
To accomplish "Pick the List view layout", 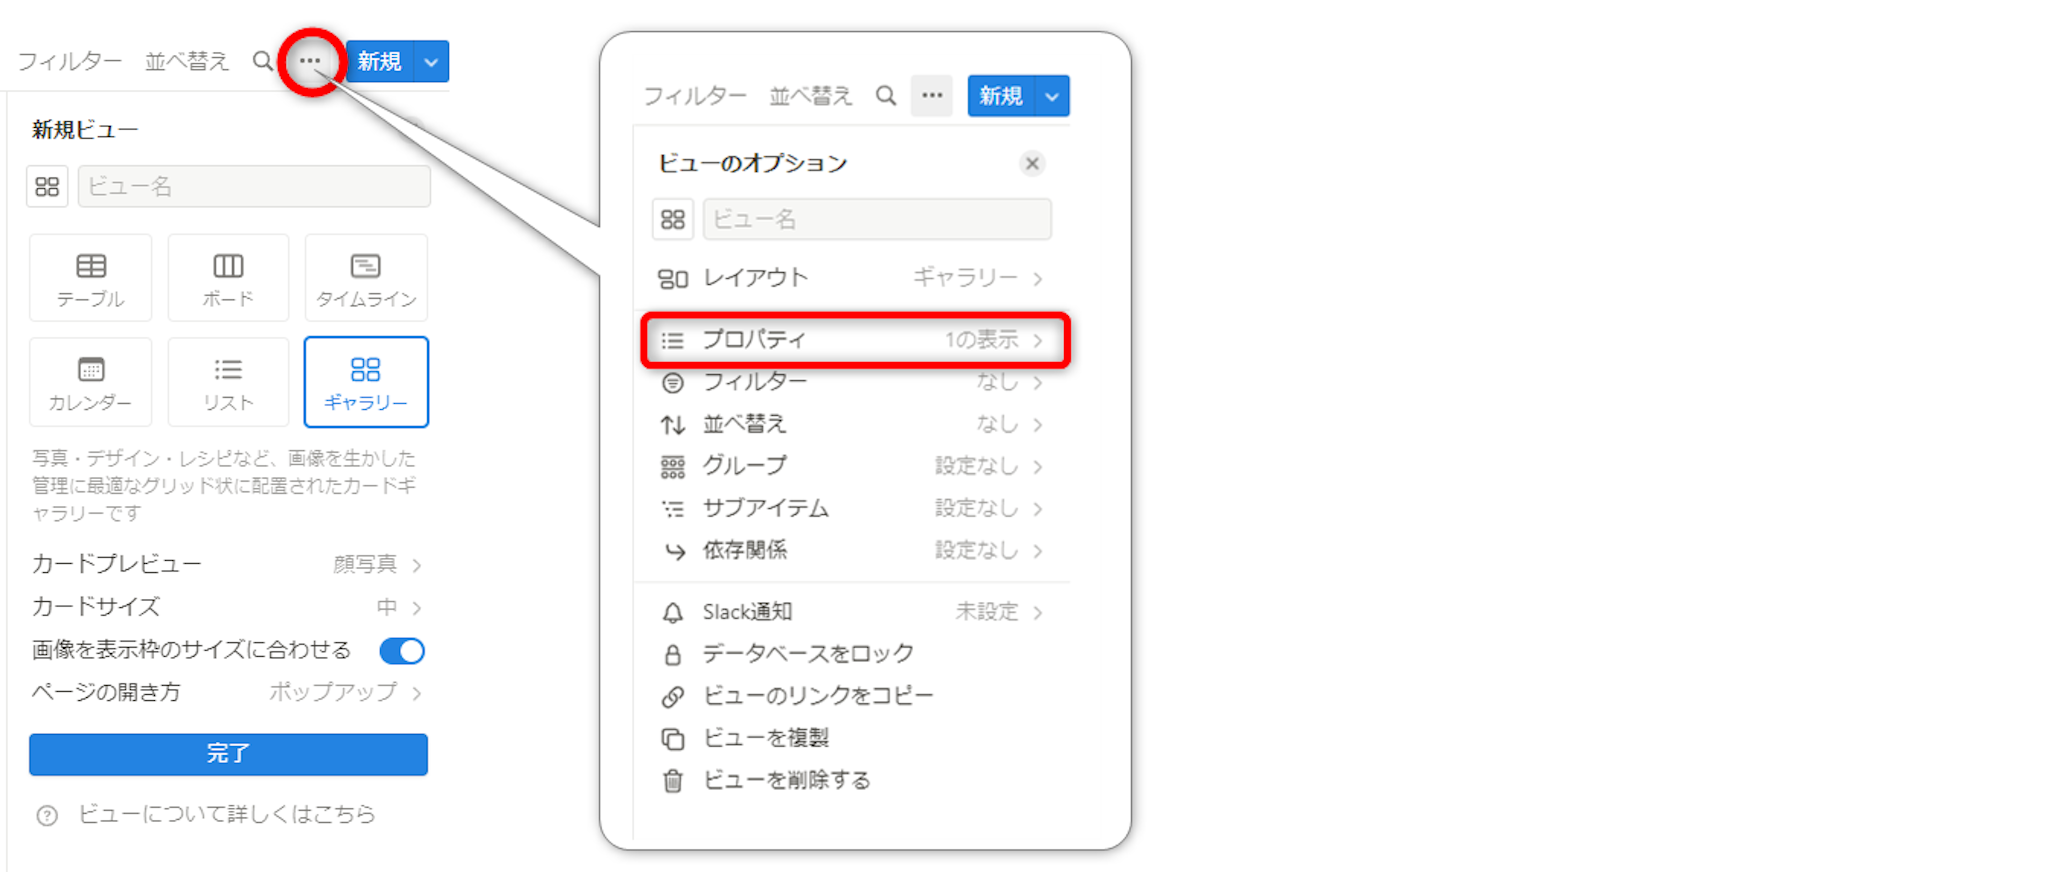I will point(228,382).
